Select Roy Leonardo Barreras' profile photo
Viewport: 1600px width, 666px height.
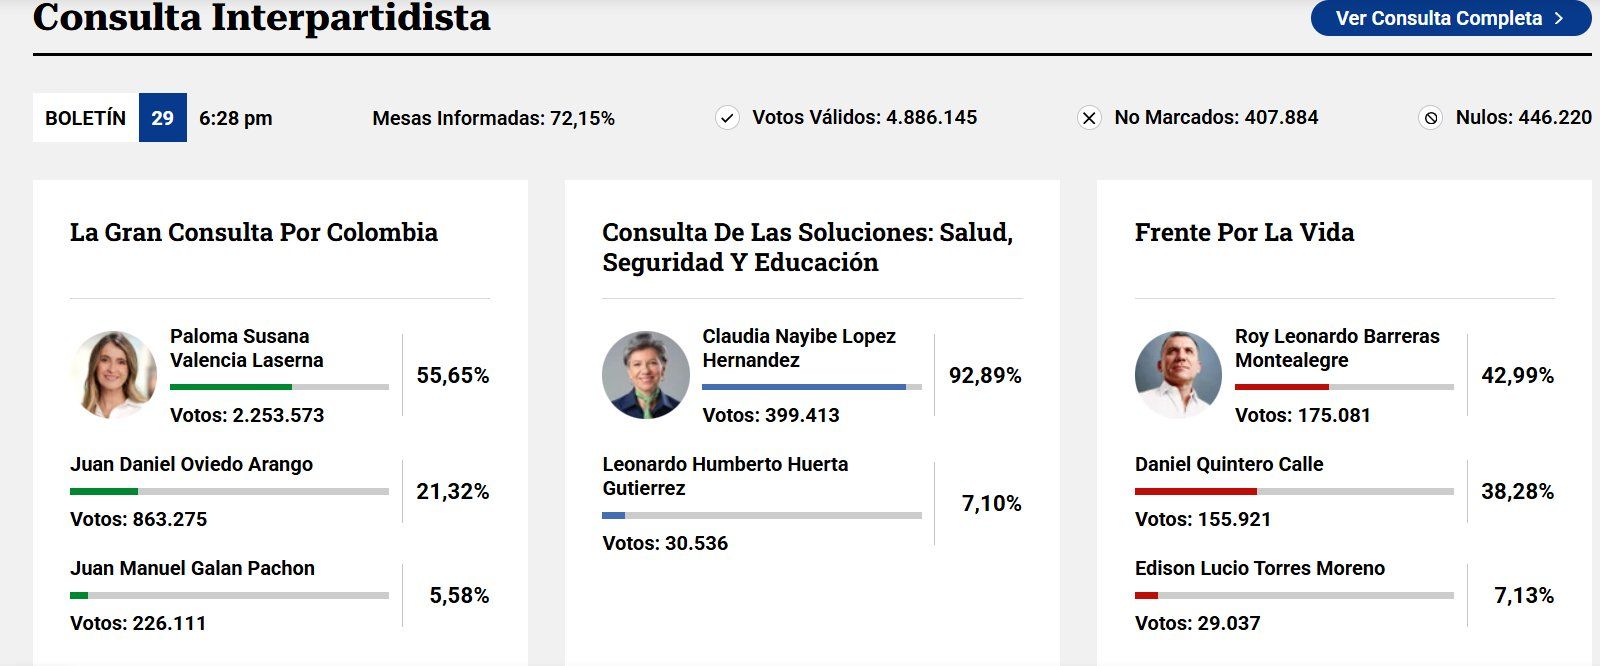tap(1177, 373)
